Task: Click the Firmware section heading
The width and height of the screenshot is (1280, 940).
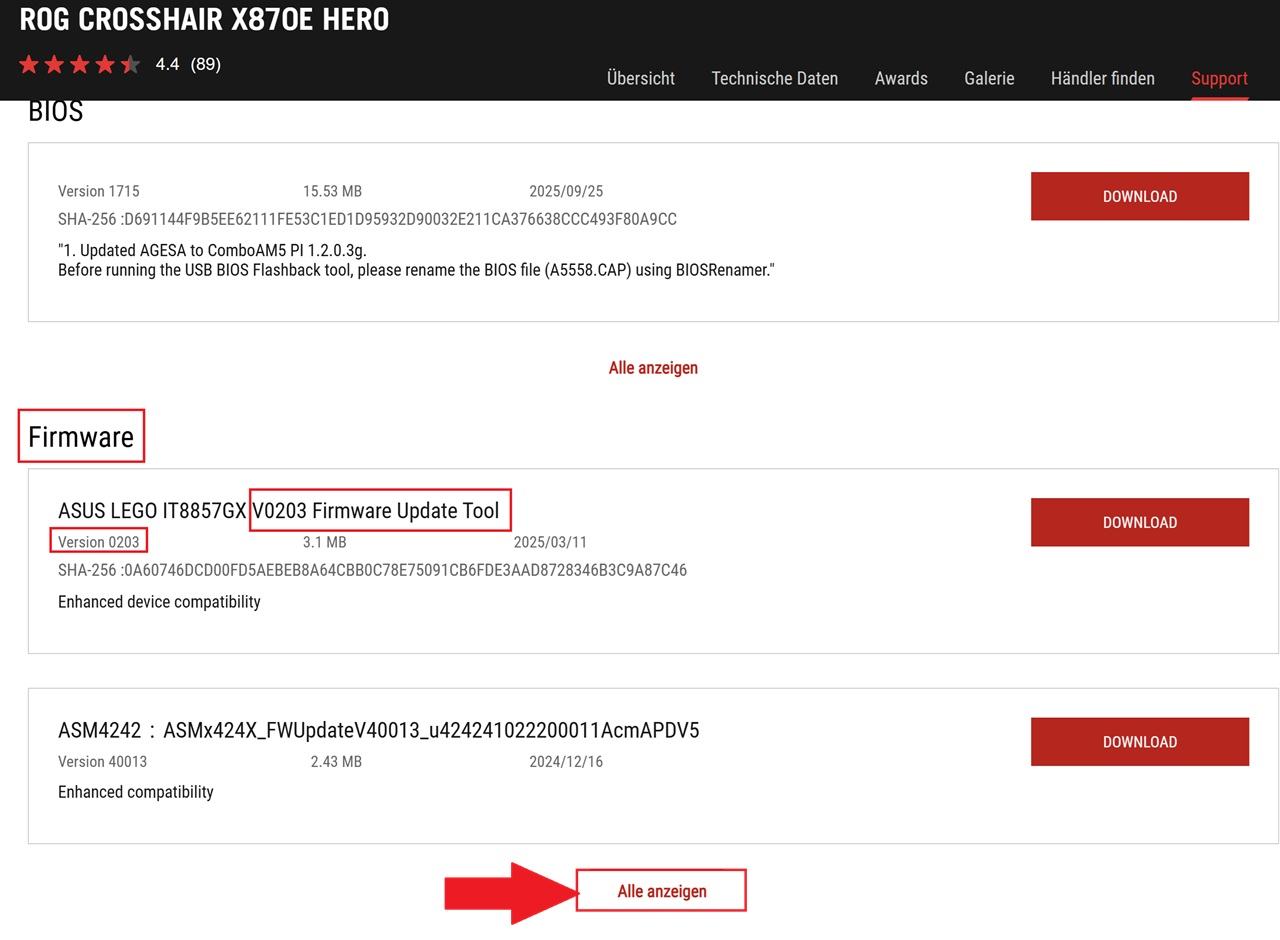Action: [x=81, y=436]
